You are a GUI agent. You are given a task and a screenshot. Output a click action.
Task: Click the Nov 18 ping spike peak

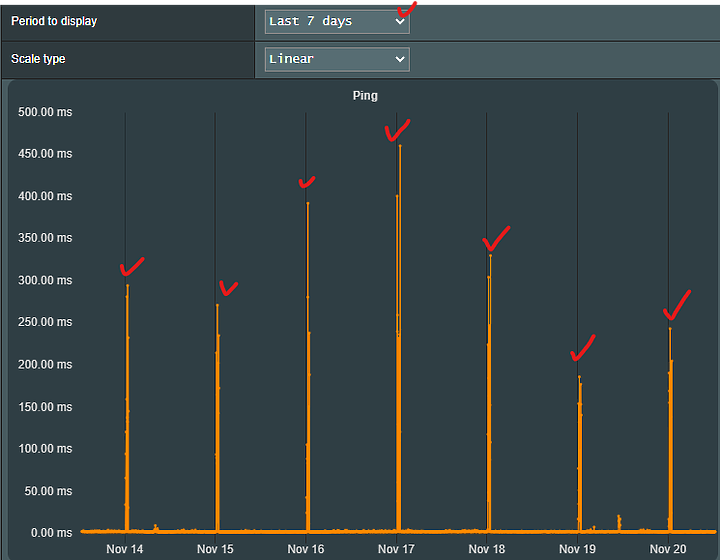coord(490,256)
